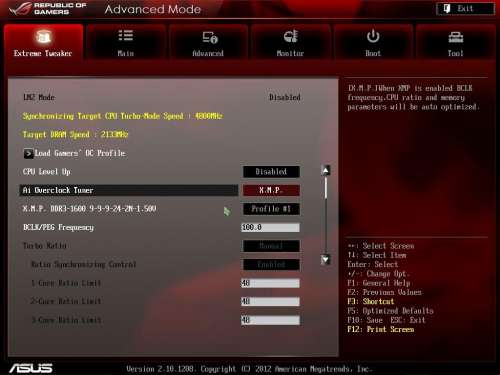500x375 pixels.
Task: Click the BCLK/PEG Frequency label
Action: tap(58, 227)
